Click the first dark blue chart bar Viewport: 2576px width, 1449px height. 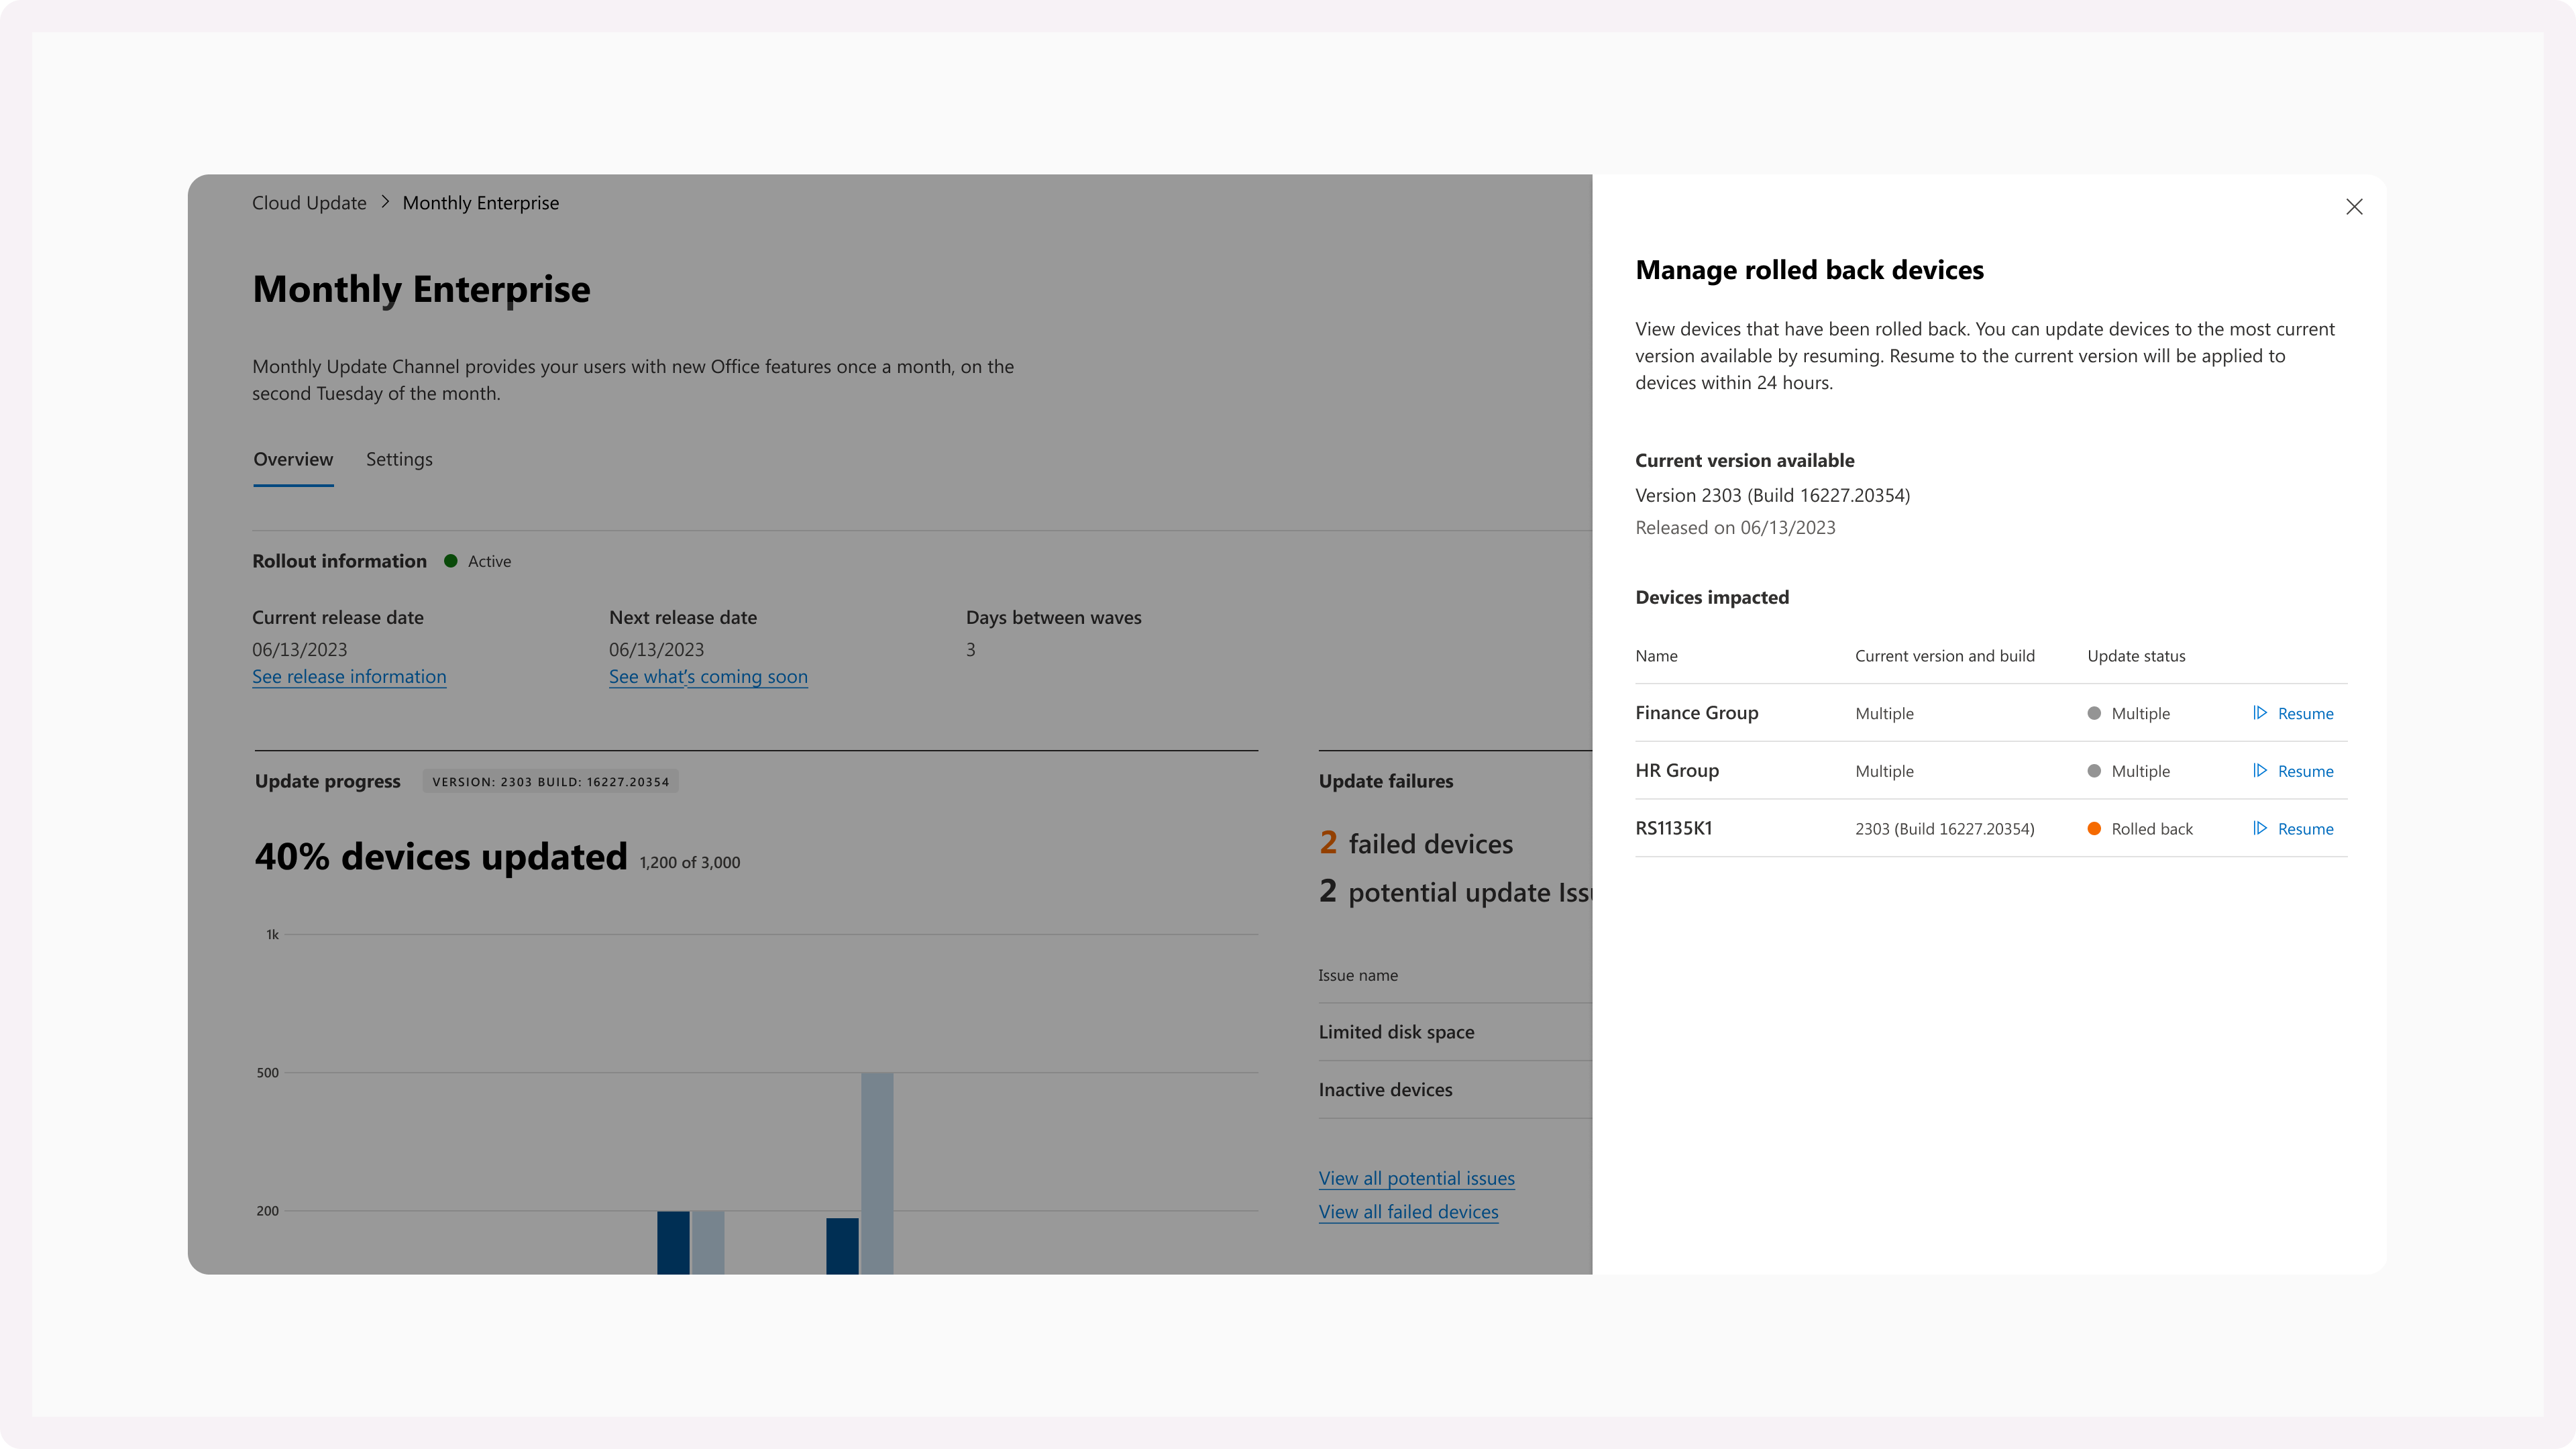pyautogui.click(x=673, y=1243)
